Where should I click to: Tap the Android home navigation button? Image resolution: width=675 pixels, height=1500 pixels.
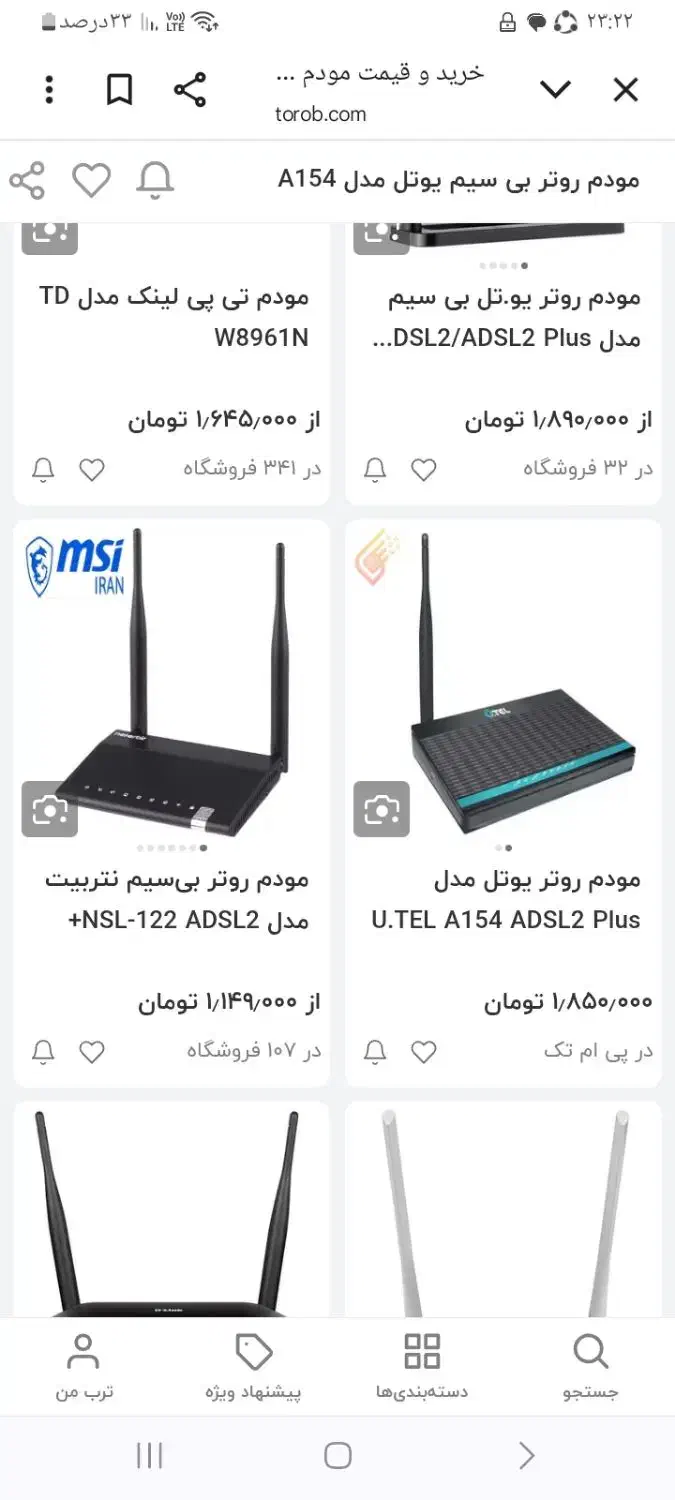pyautogui.click(x=338, y=1455)
